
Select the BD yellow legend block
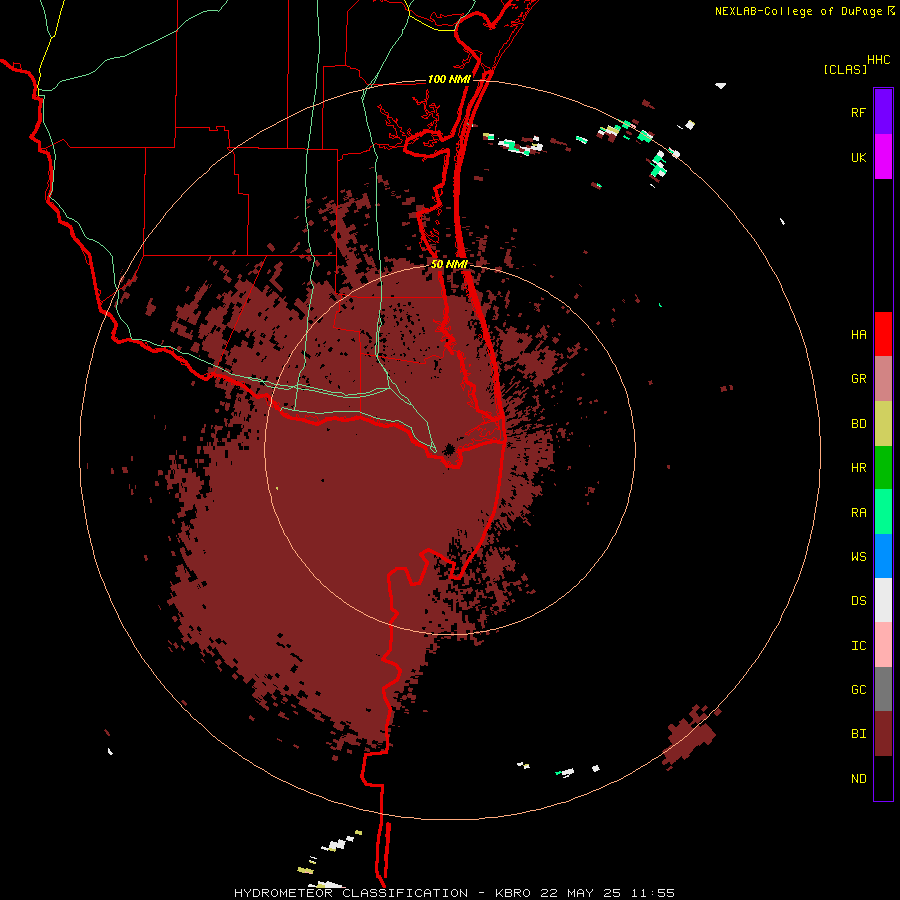click(x=883, y=424)
